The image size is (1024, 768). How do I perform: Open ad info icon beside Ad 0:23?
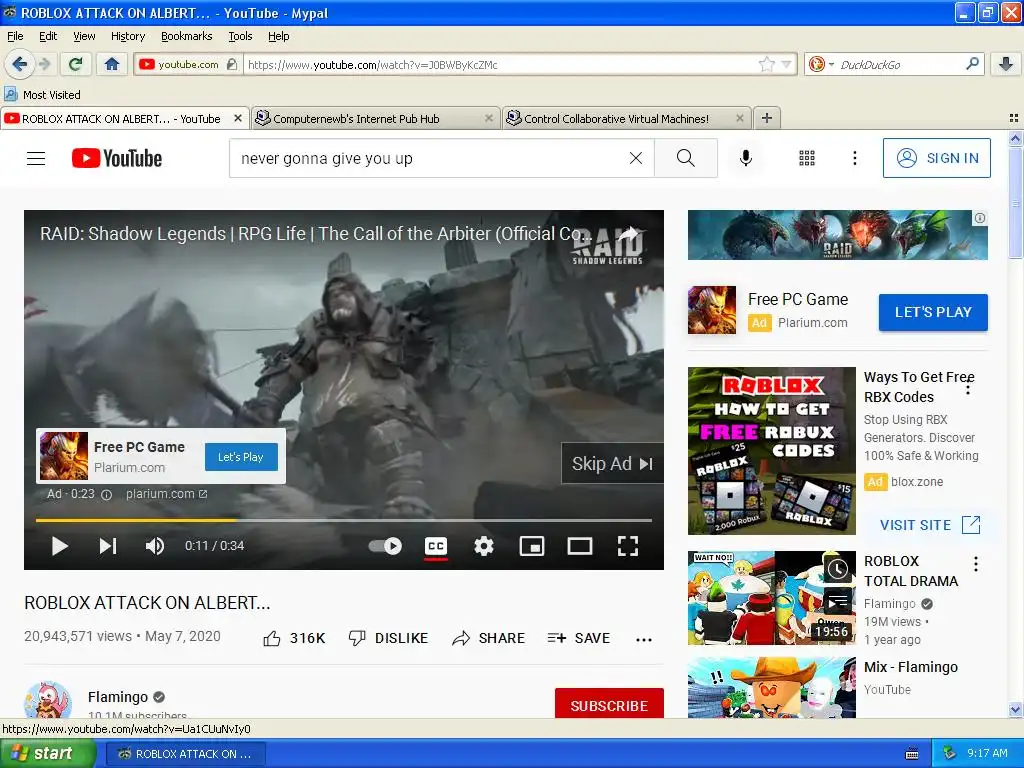106,494
